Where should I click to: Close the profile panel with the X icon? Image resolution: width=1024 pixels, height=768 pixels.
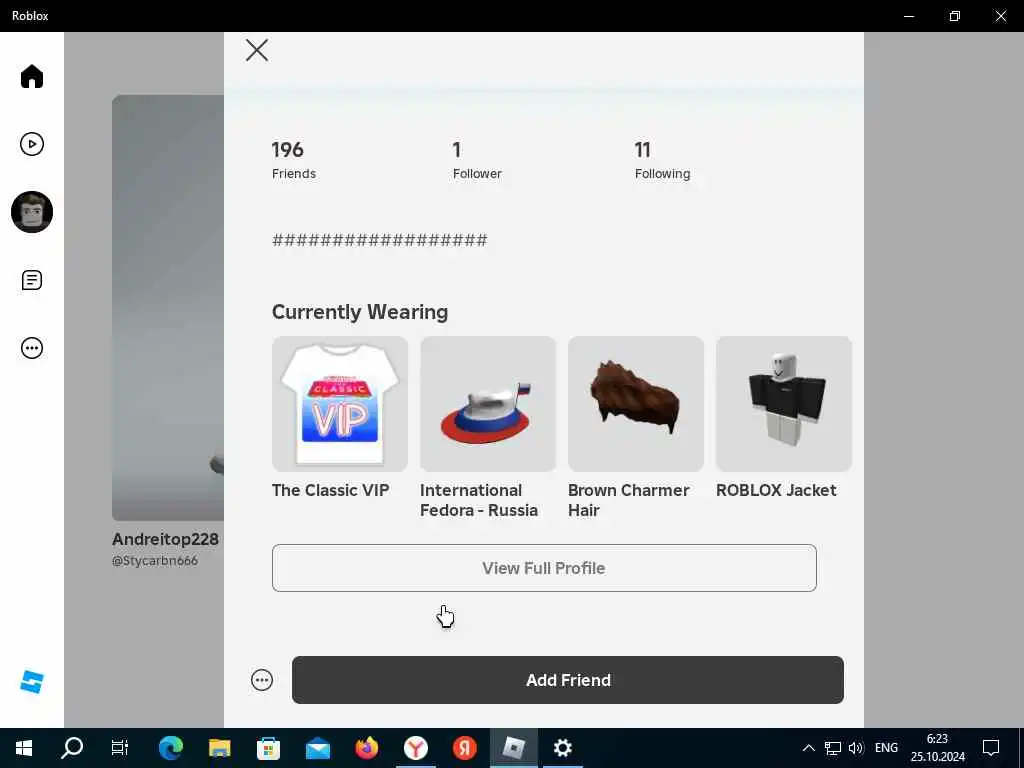tap(257, 50)
